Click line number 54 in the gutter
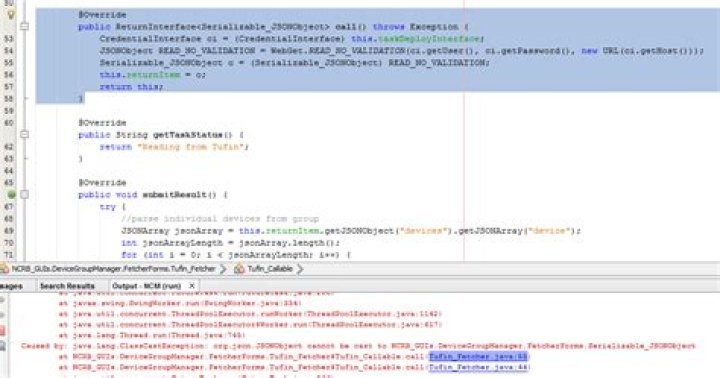Image resolution: width=720 pixels, height=378 pixels. [9, 51]
